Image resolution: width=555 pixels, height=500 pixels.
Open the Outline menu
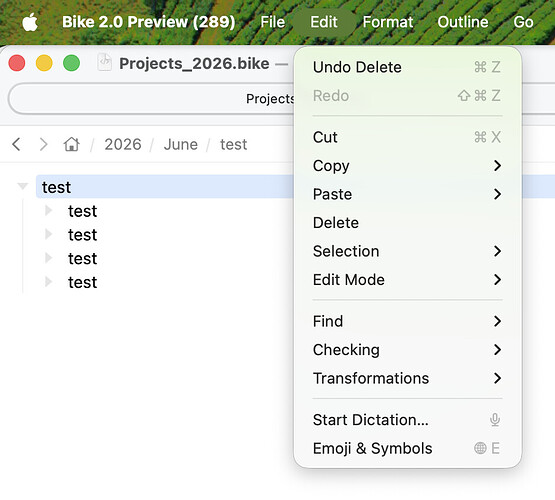coord(463,22)
